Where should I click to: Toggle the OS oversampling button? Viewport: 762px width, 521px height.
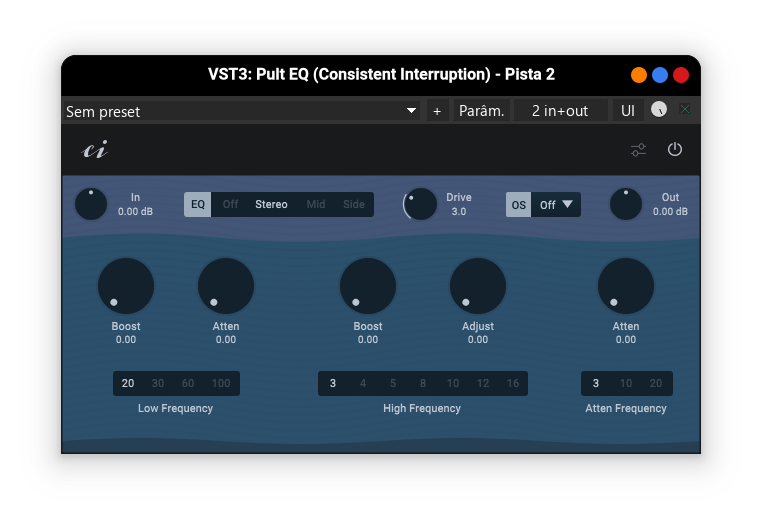[x=519, y=205]
